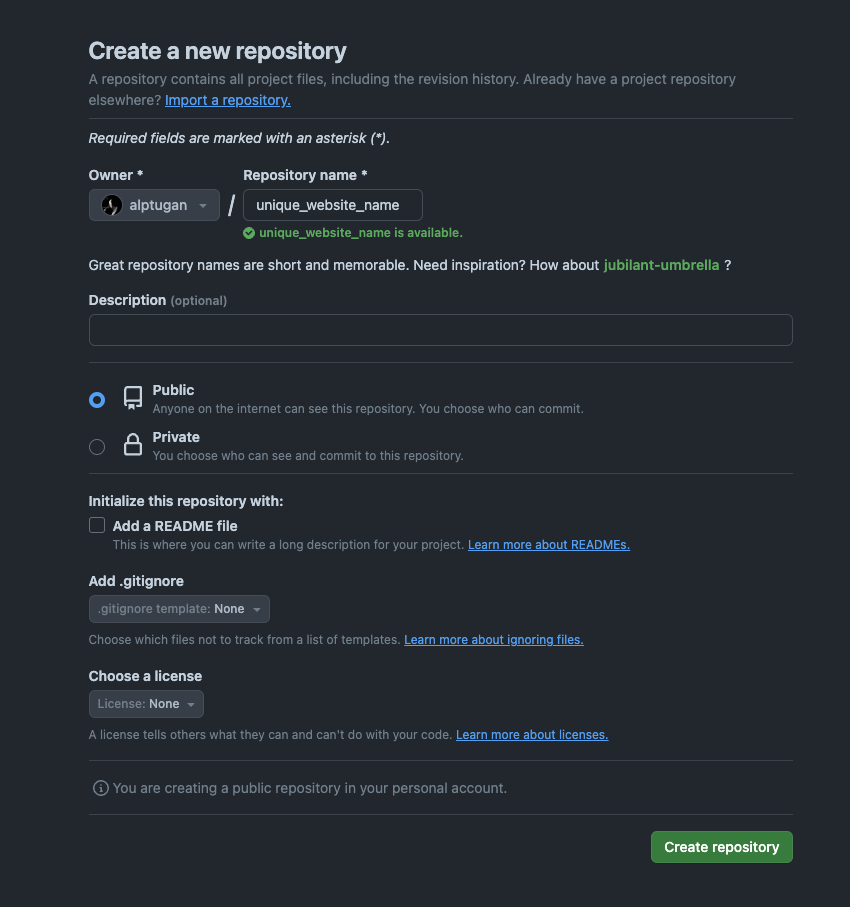Click the Owner dropdown caret arrow
Image resolution: width=850 pixels, height=907 pixels.
click(x=203, y=205)
